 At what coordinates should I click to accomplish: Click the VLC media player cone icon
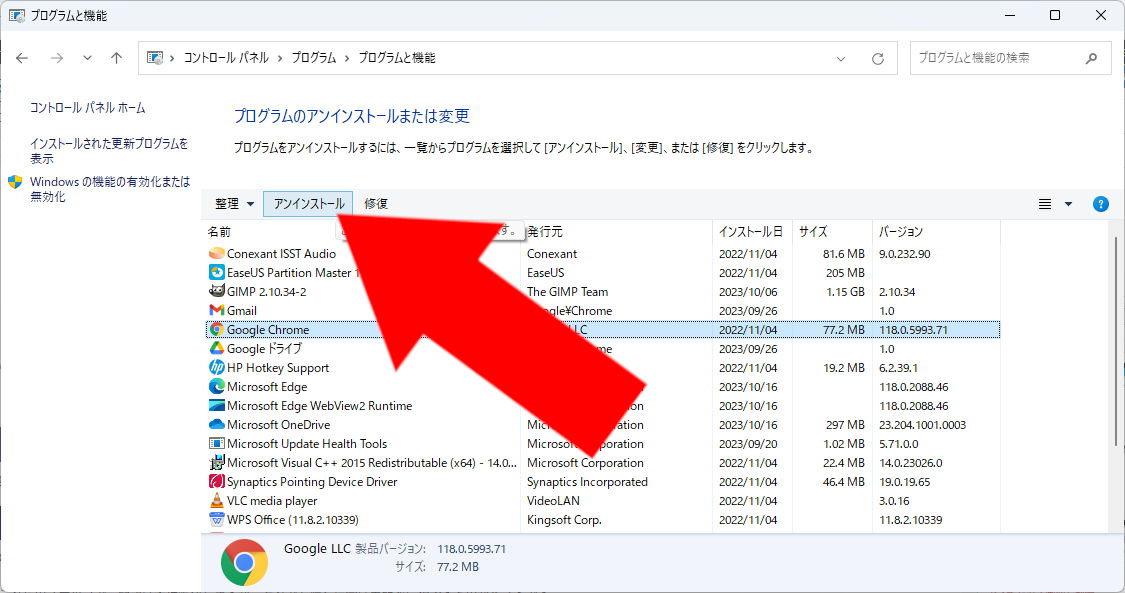tap(216, 501)
